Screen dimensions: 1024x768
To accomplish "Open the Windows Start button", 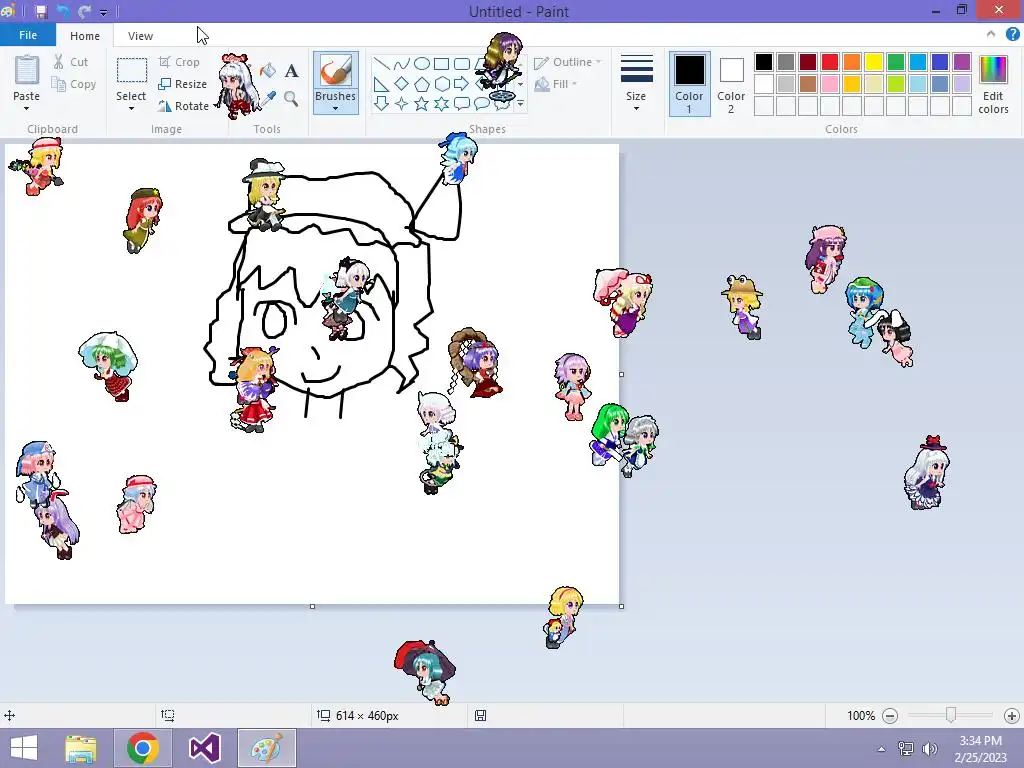I will 24,748.
